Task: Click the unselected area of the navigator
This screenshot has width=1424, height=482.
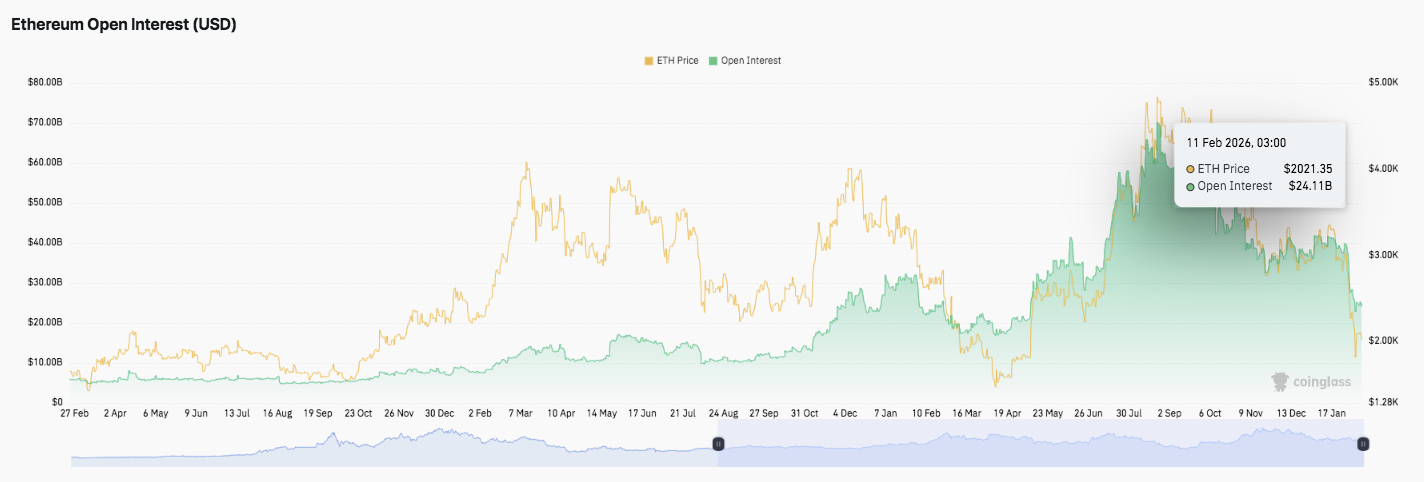Action: (x=390, y=445)
